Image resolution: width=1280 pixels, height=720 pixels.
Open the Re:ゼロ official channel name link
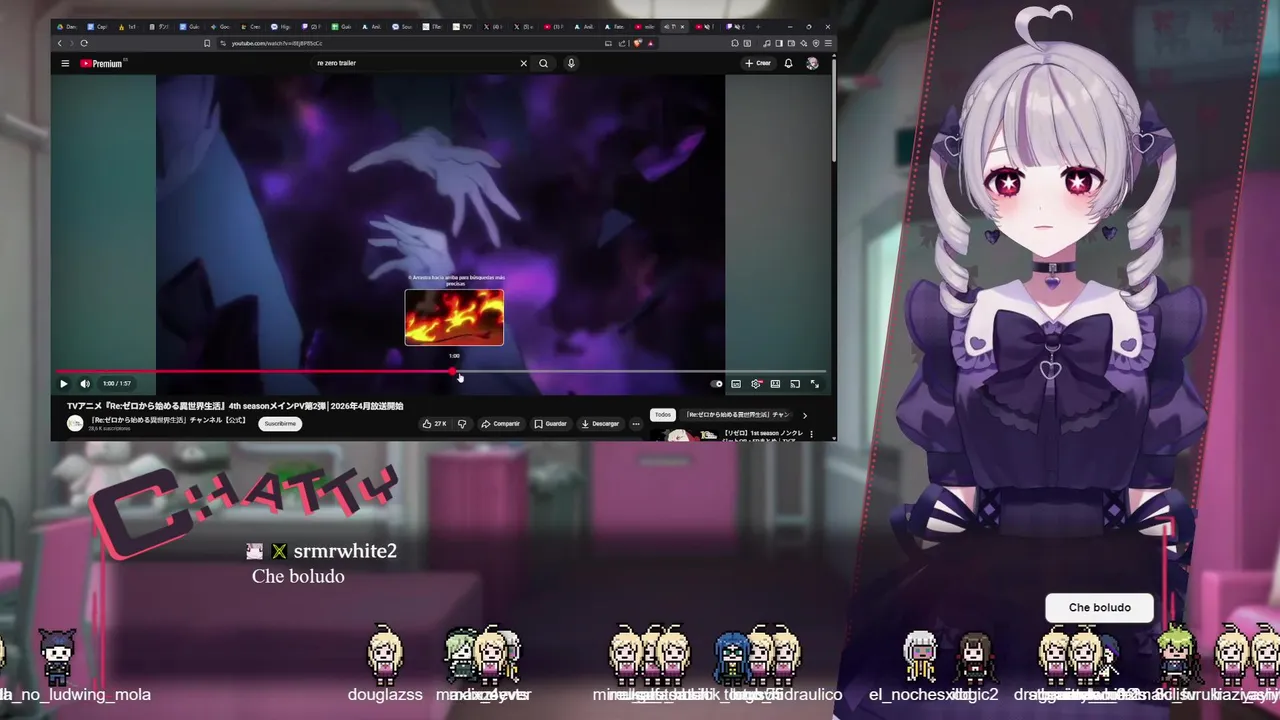168,420
